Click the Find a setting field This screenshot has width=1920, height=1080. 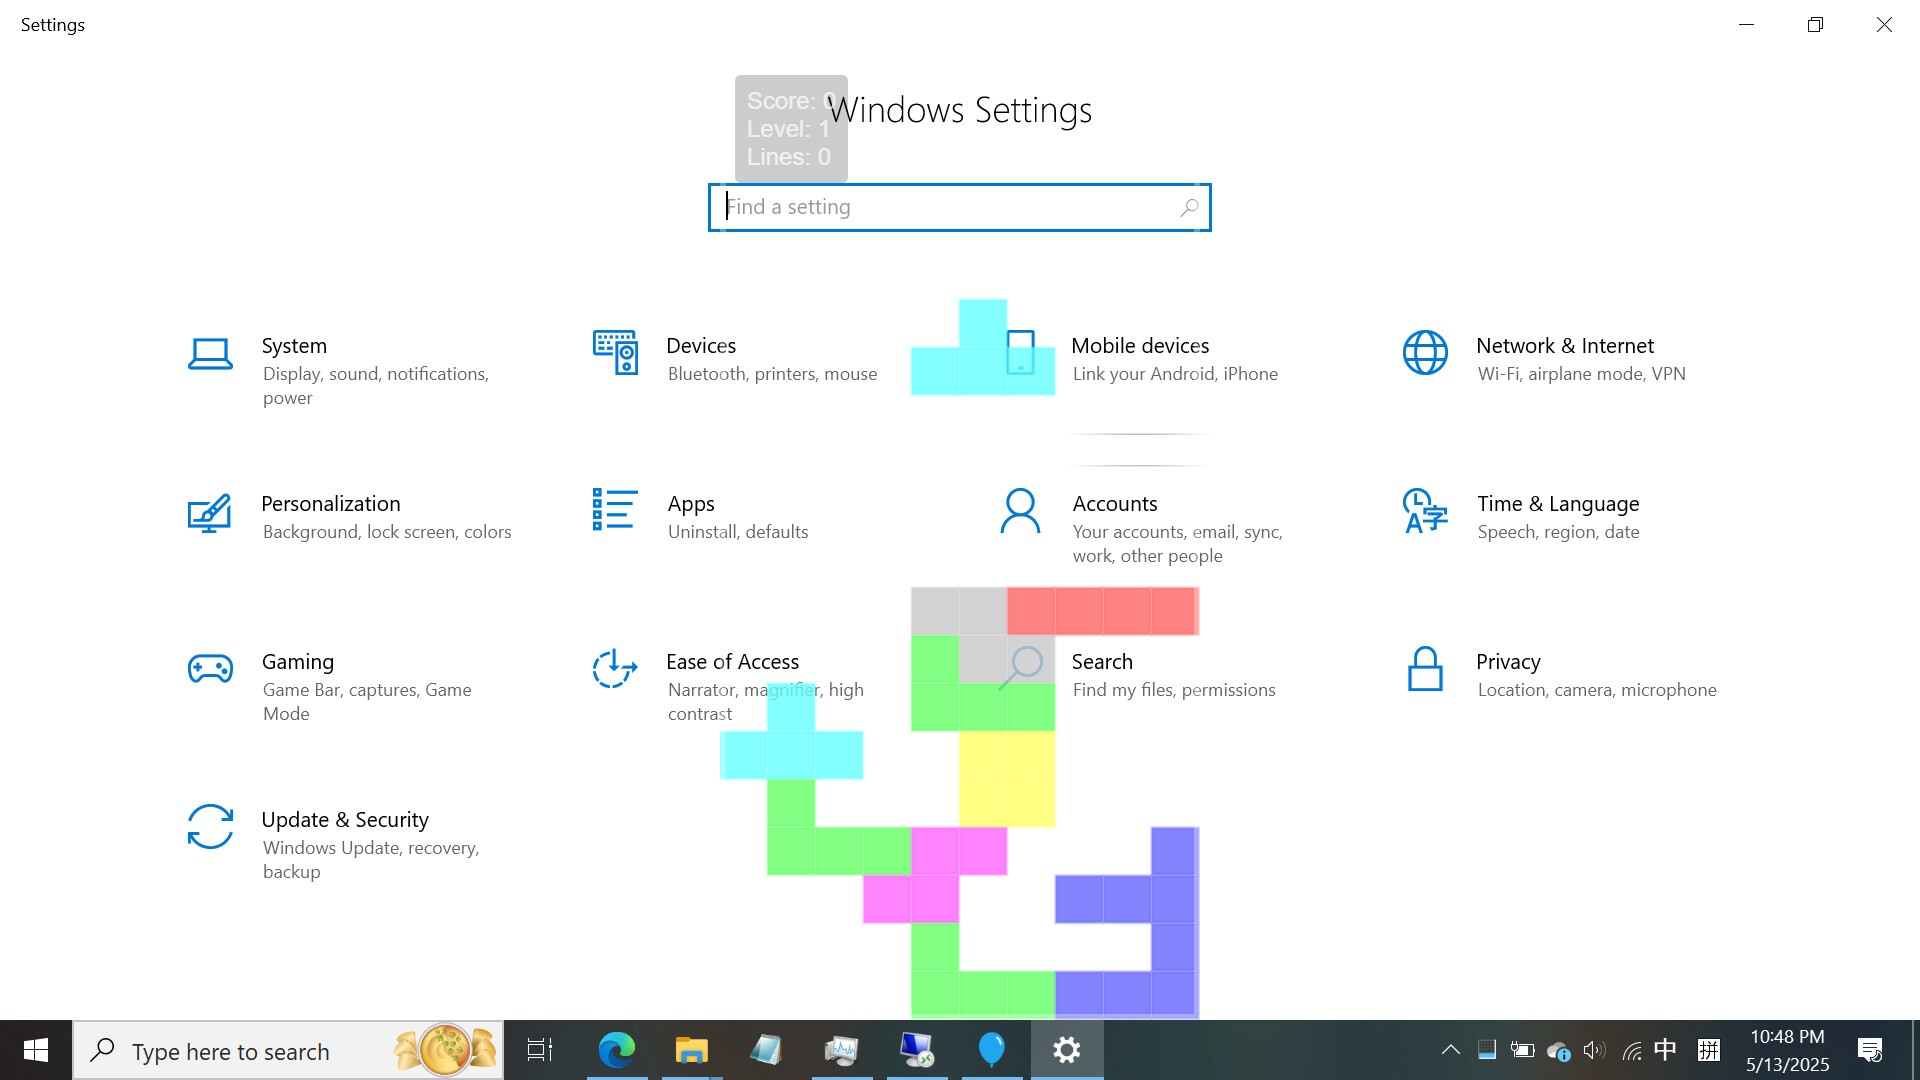pyautogui.click(x=940, y=207)
